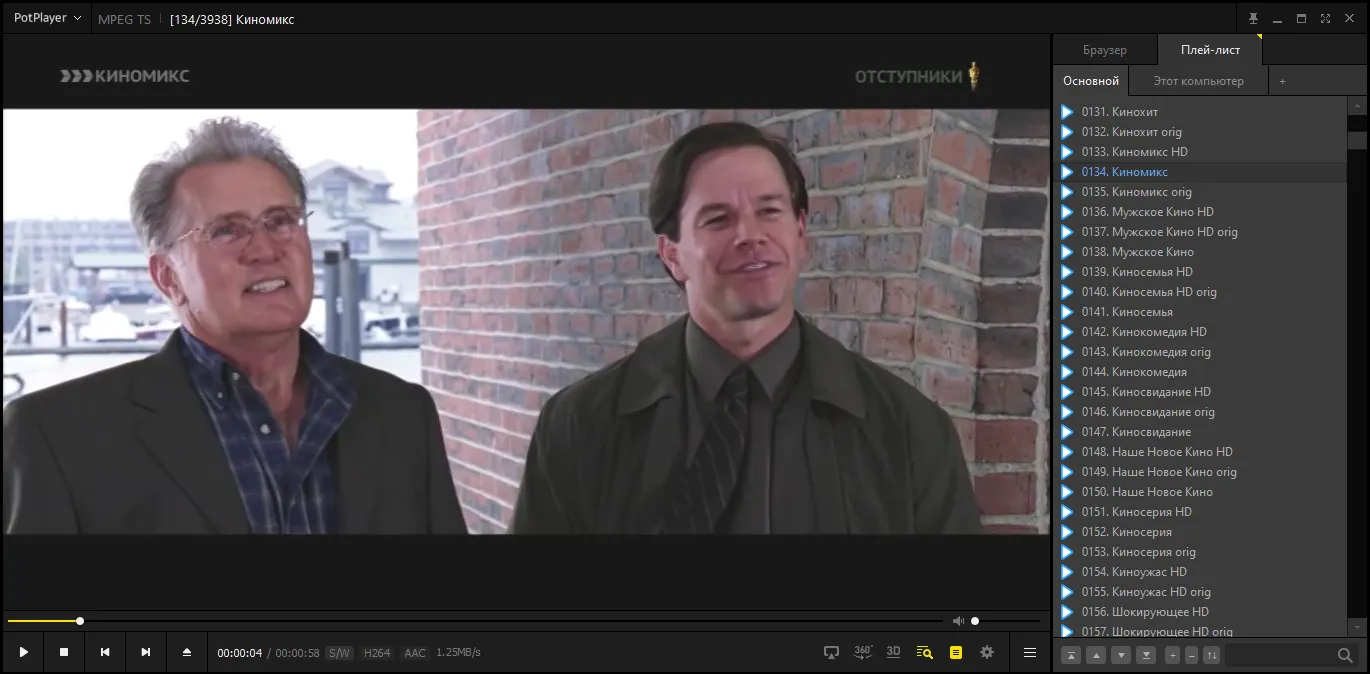Screen dimensions: 1370x674
Task: Choose 0136. Мужское Кино HD
Action: (1200, 212)
